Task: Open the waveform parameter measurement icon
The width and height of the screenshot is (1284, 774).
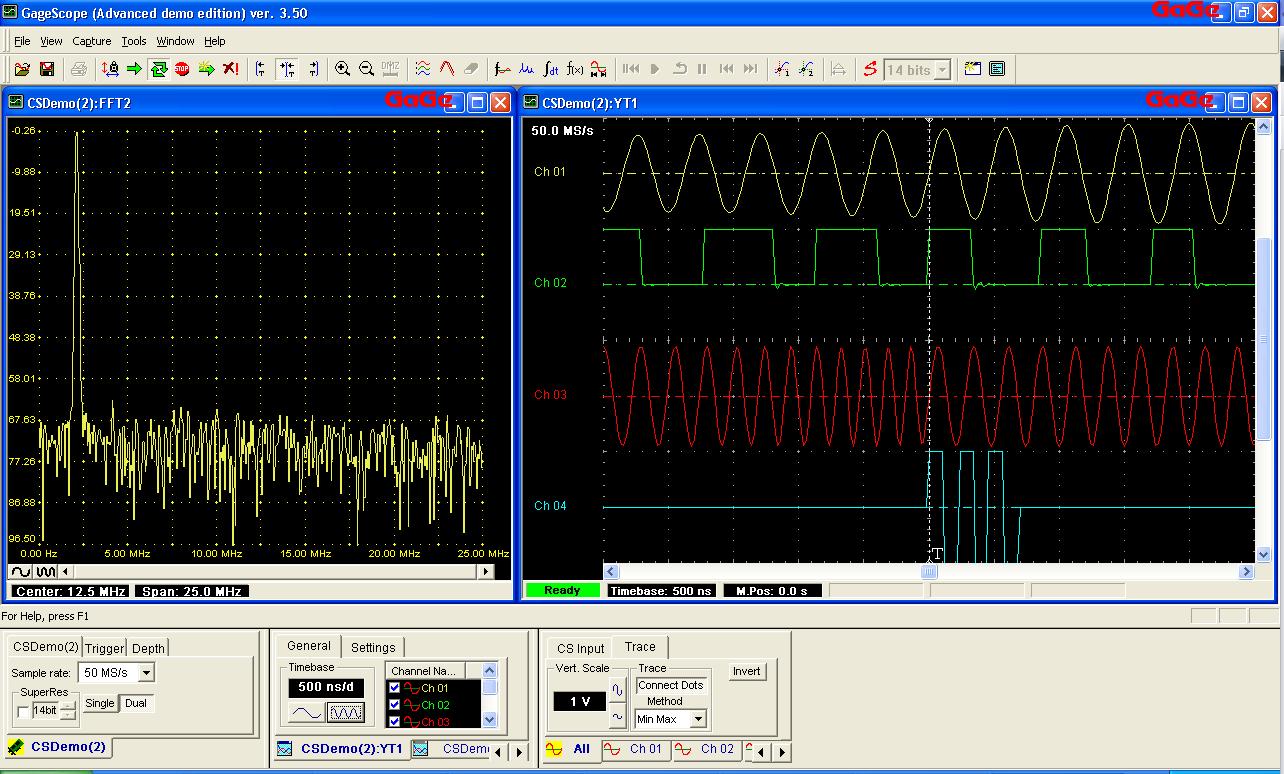Action: [503, 69]
